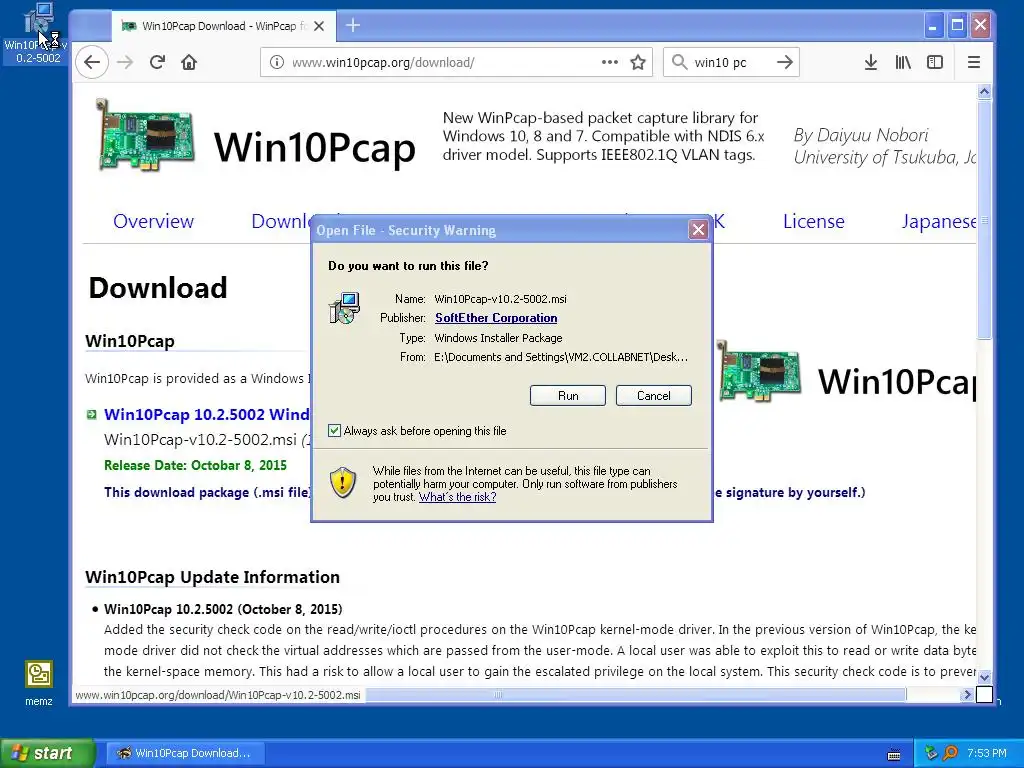This screenshot has width=1024, height=768.
Task: Close the Win10Pcap Download tab
Action: (319, 26)
